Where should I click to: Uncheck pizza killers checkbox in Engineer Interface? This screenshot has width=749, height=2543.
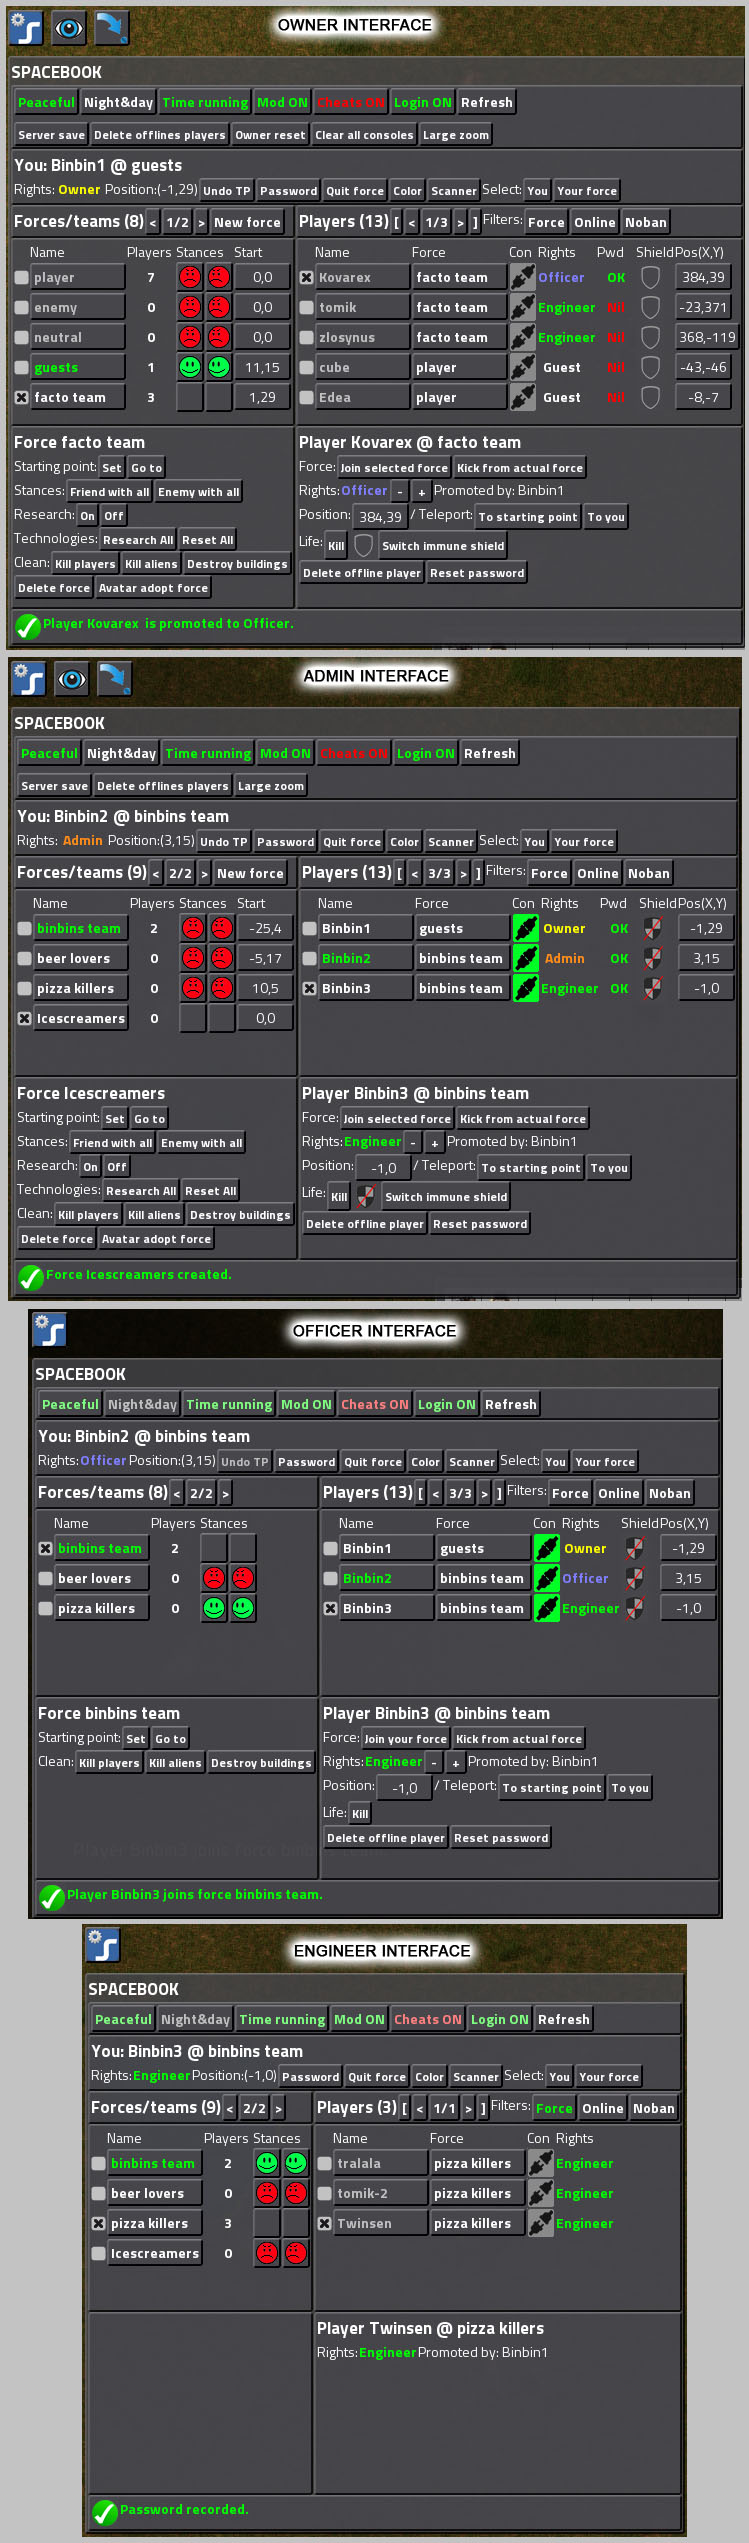coord(98,2223)
